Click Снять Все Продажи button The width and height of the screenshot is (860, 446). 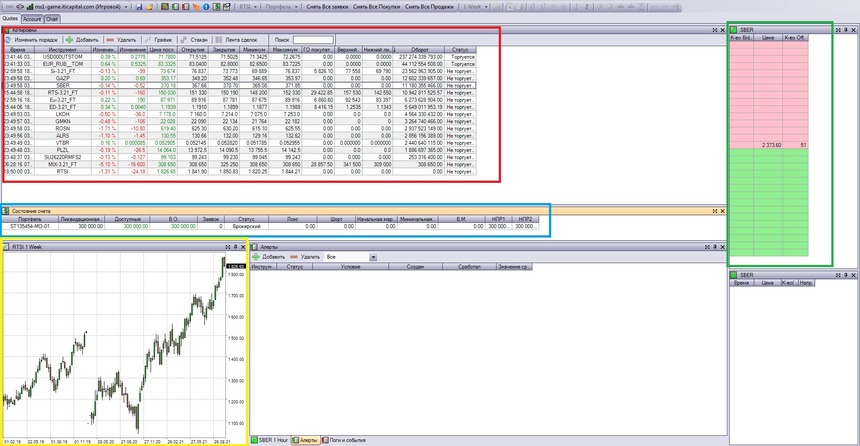[x=429, y=7]
